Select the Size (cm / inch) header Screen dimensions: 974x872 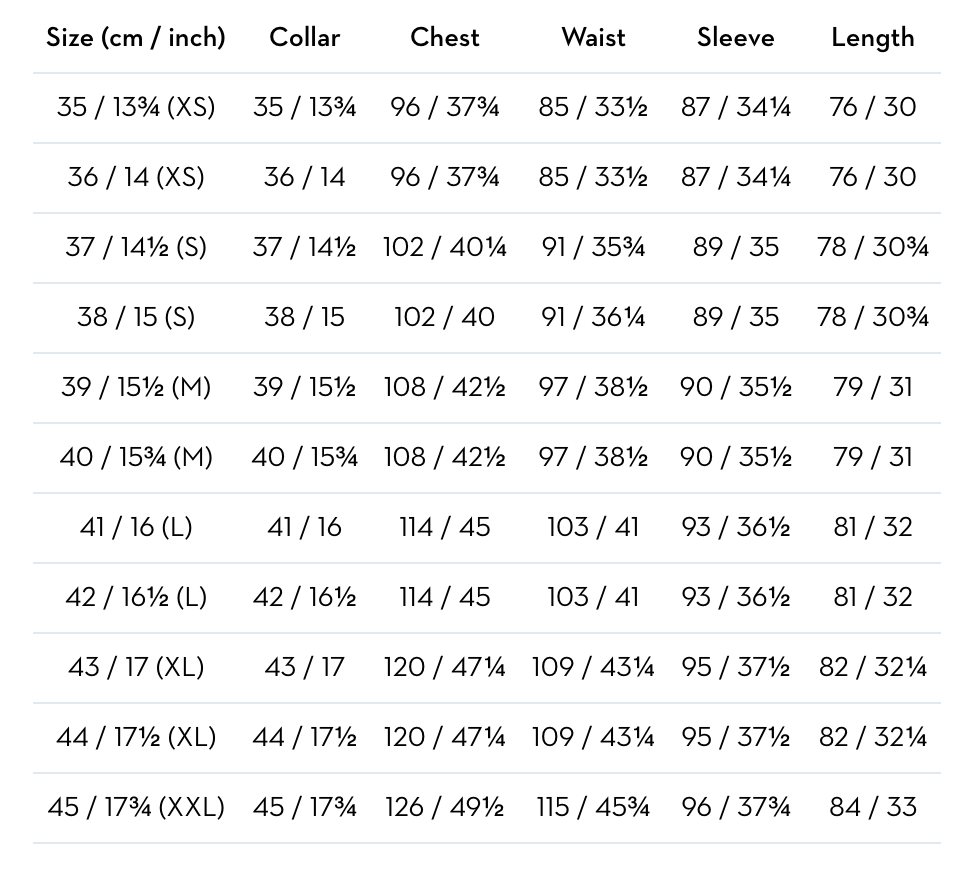135,38
